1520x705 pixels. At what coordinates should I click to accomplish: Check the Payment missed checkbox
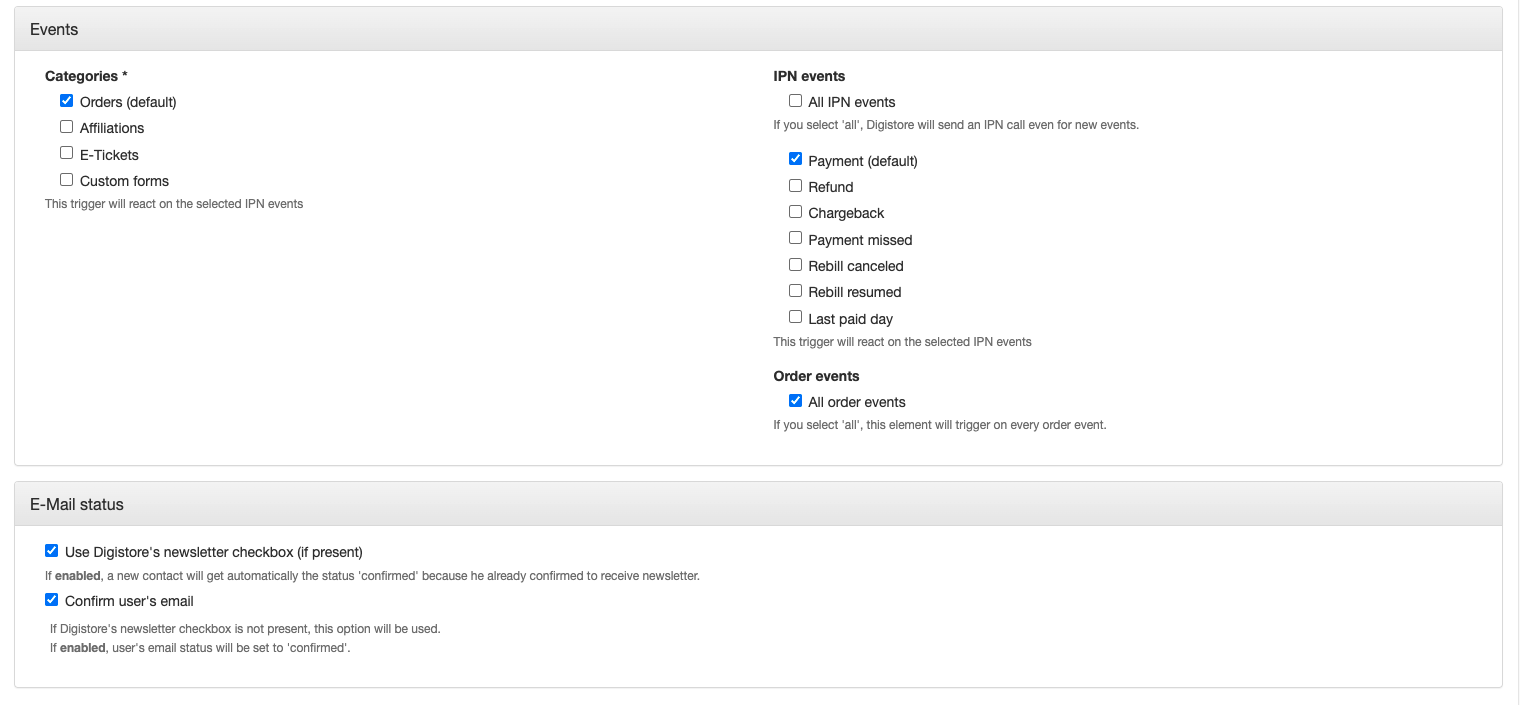796,238
